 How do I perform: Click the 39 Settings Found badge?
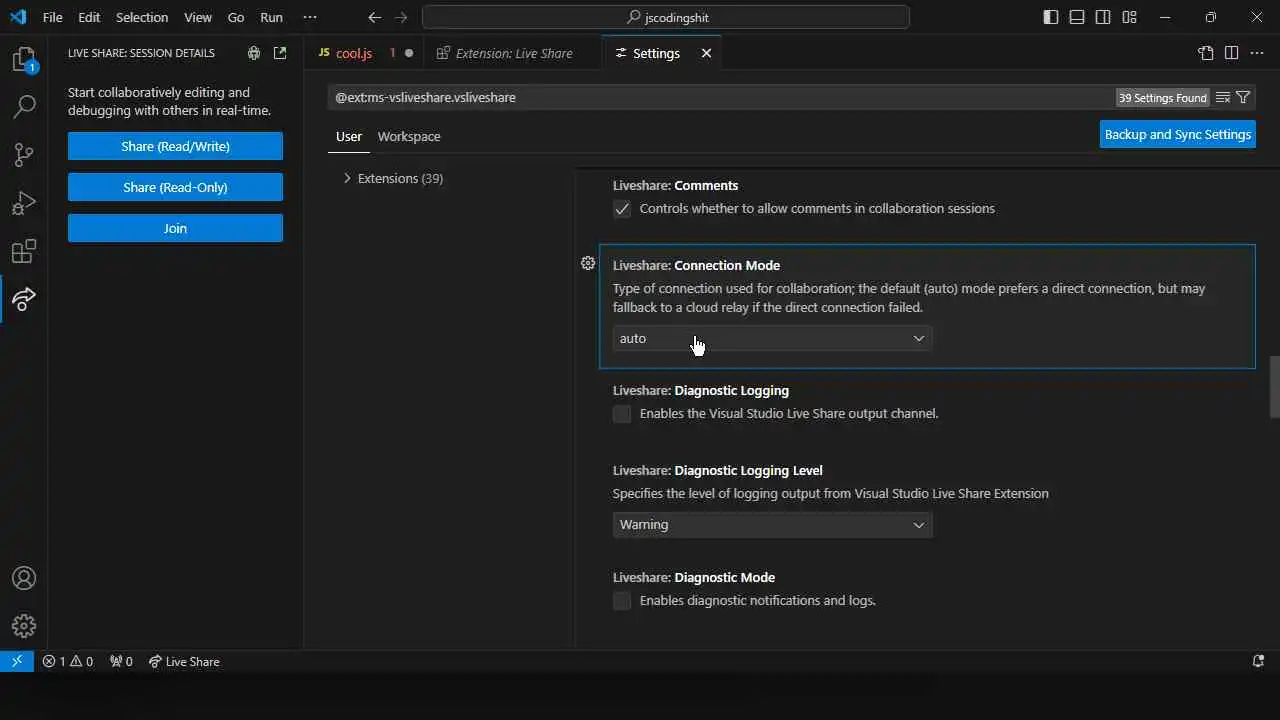[1163, 98]
